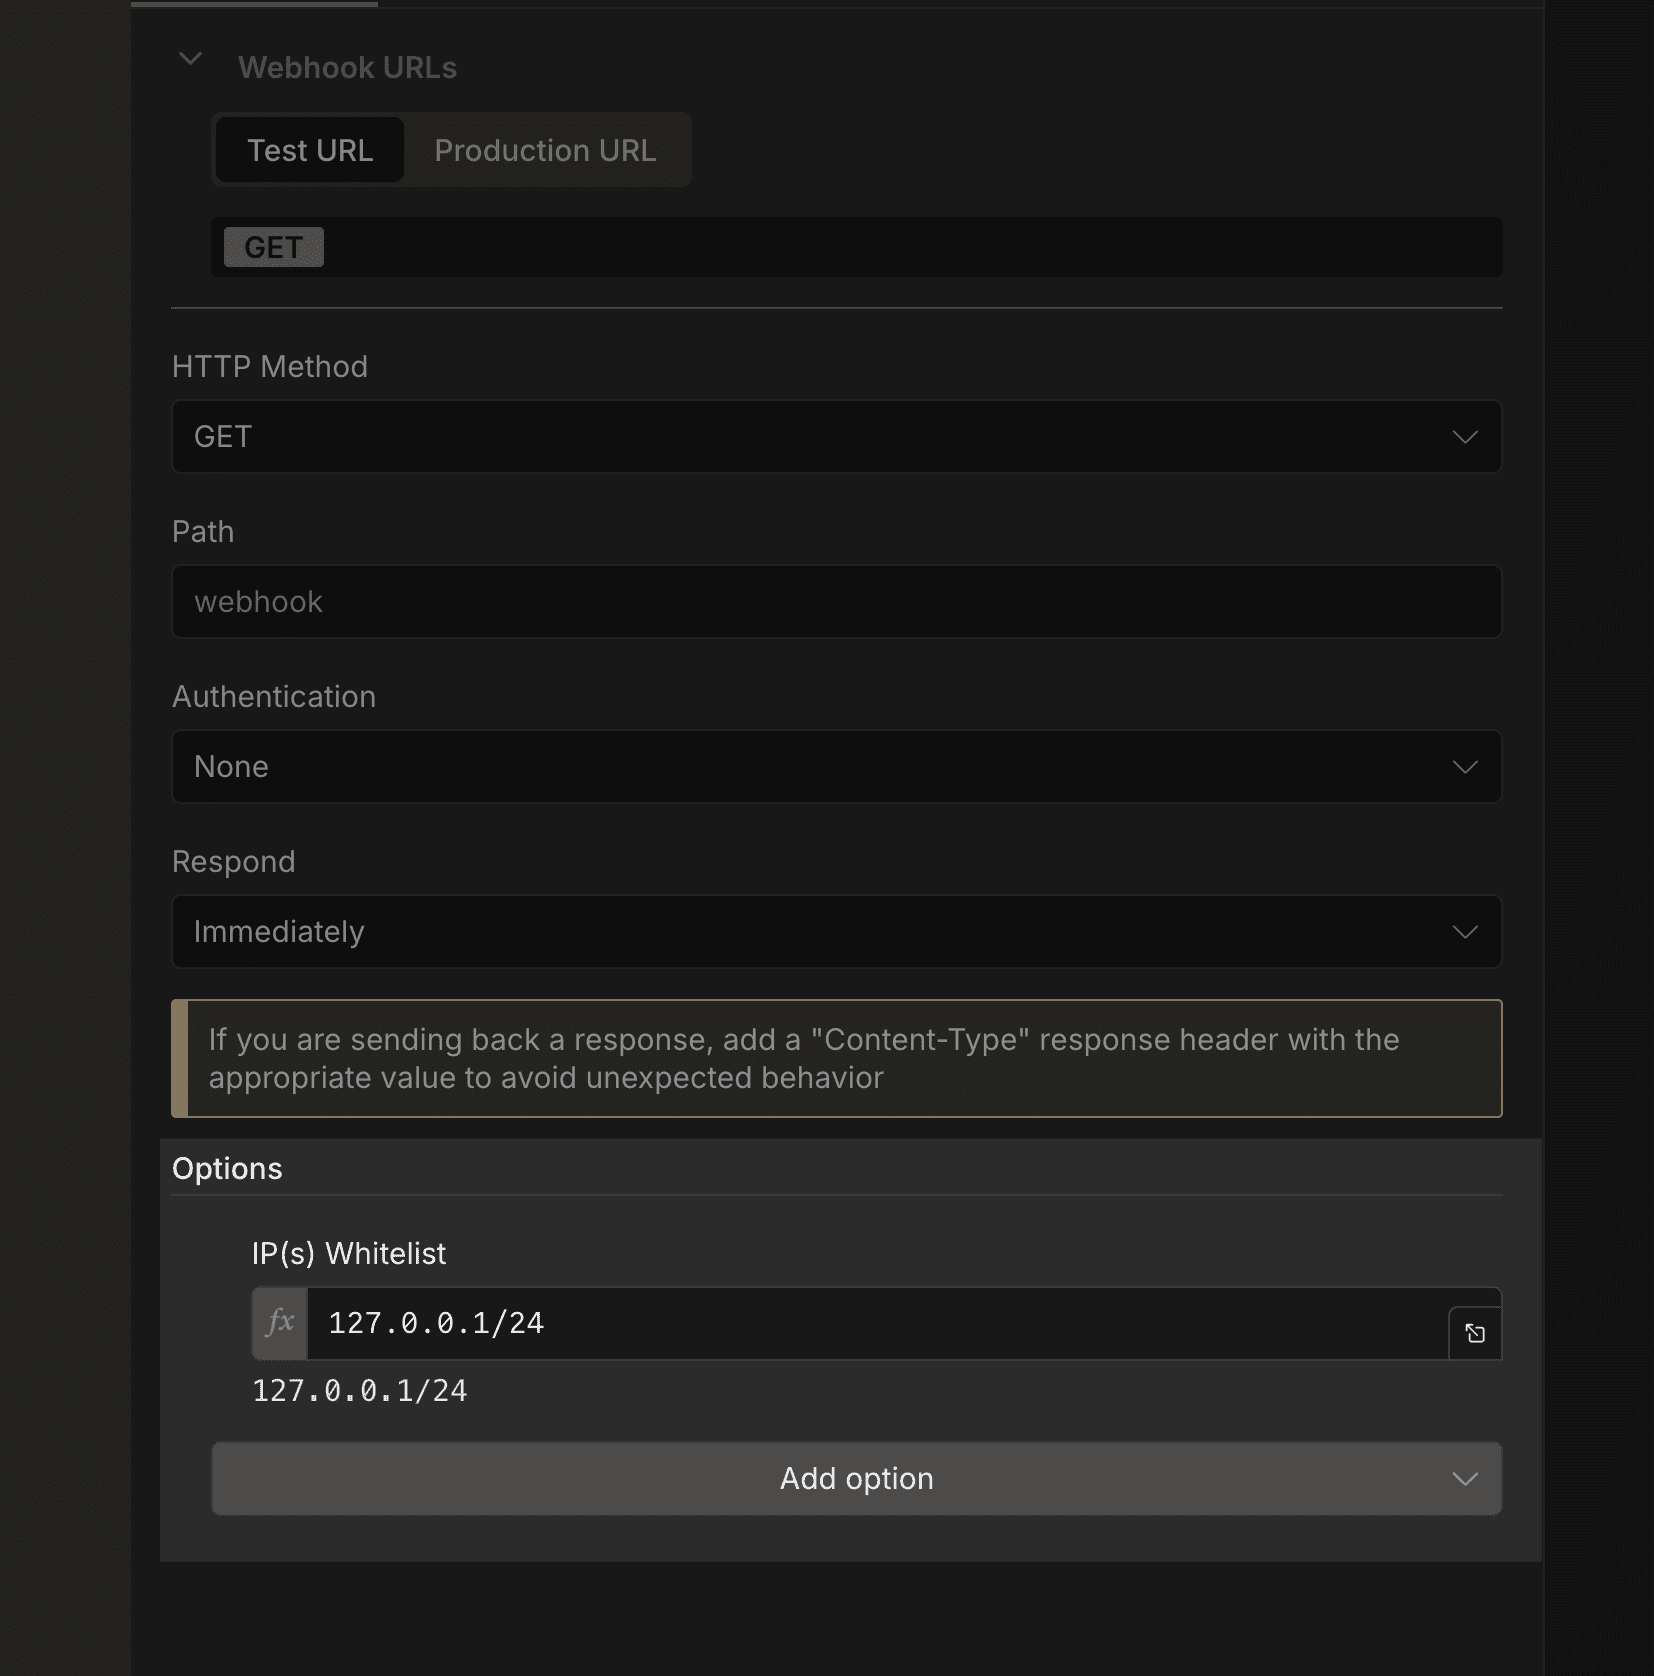This screenshot has width=1654, height=1676.
Task: Toggle expression mode with the fx icon
Action: (x=281, y=1323)
